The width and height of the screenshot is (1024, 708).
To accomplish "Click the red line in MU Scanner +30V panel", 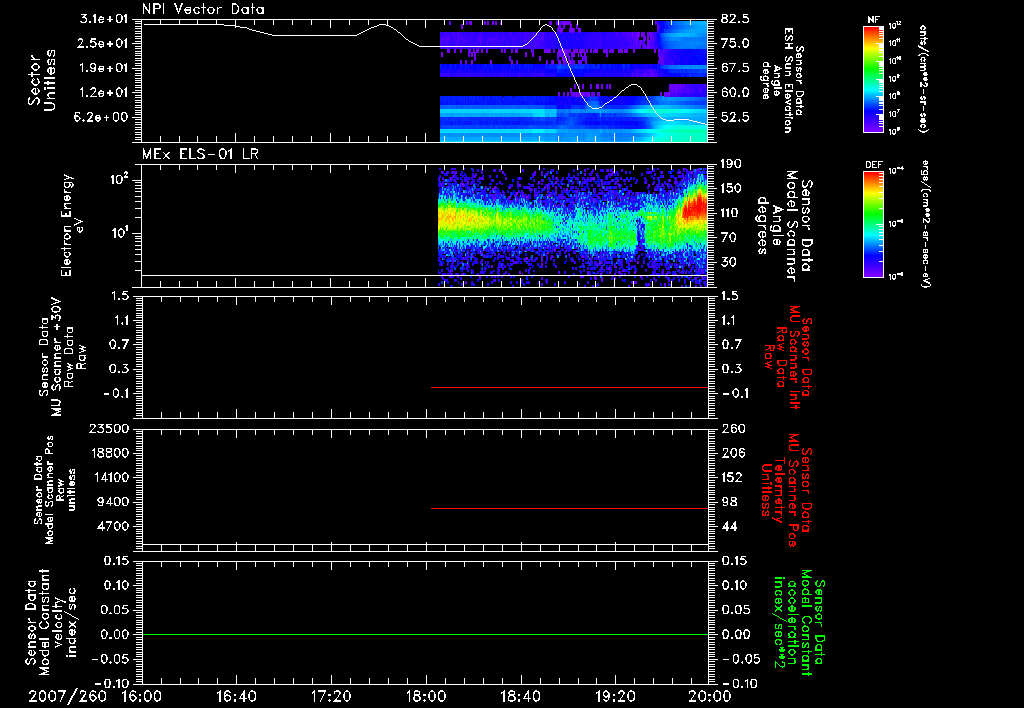I will click(569, 387).
